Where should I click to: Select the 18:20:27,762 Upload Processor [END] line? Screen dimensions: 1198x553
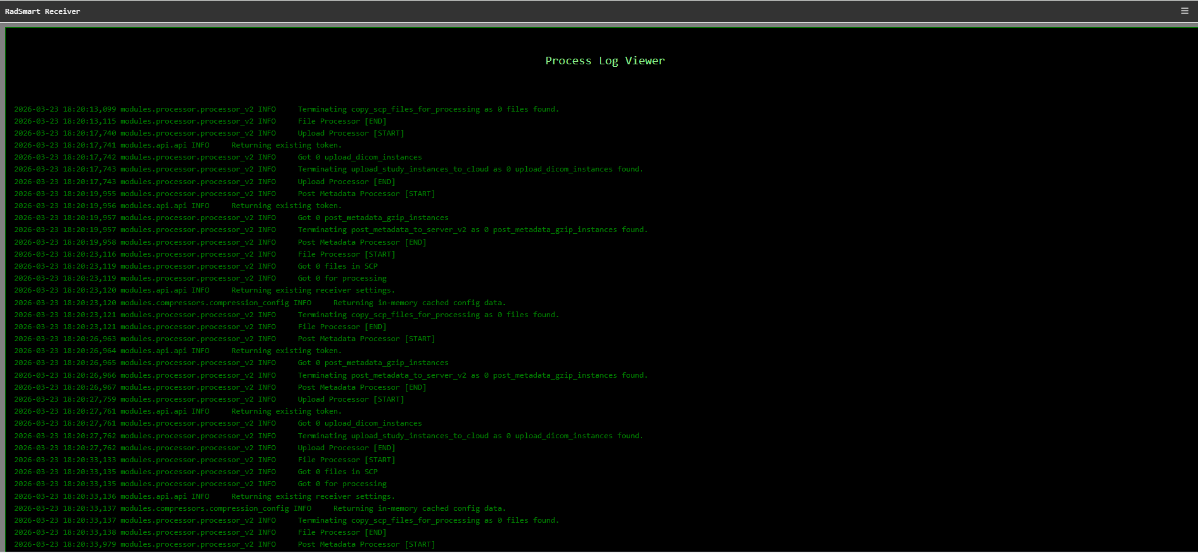pyautogui.click(x=205, y=448)
